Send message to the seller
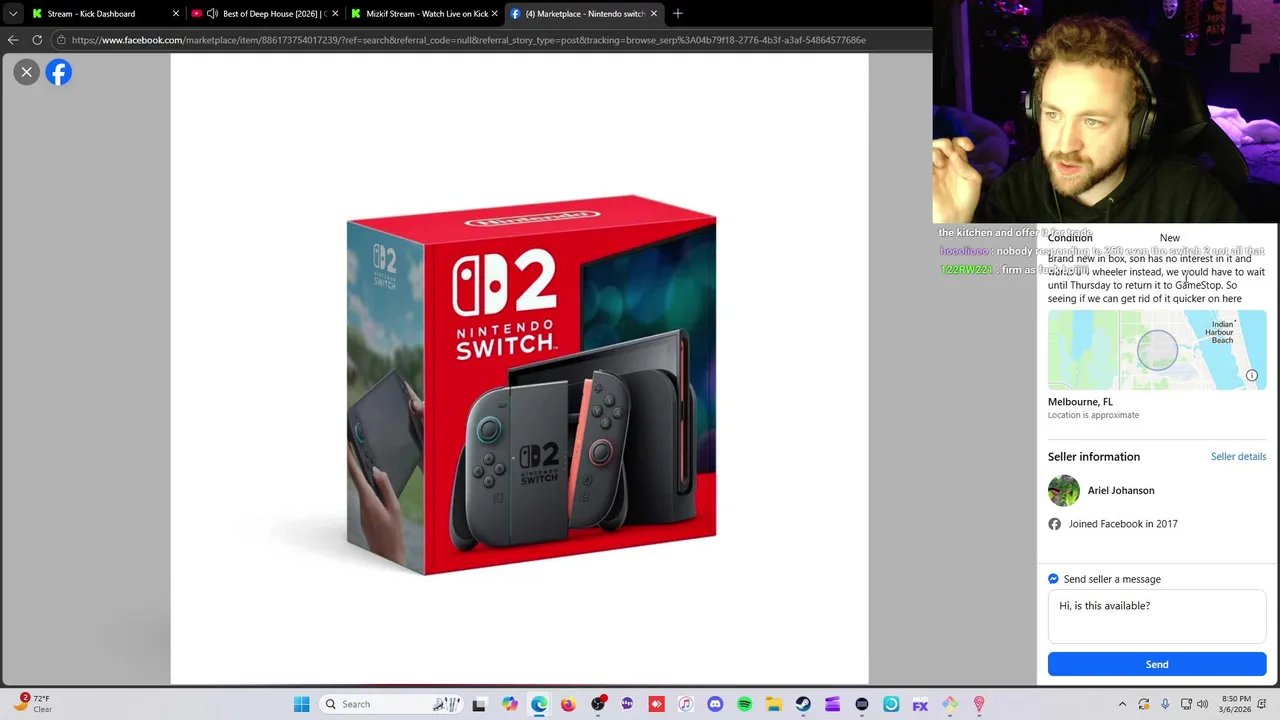Viewport: 1280px width, 720px height. tap(1157, 664)
